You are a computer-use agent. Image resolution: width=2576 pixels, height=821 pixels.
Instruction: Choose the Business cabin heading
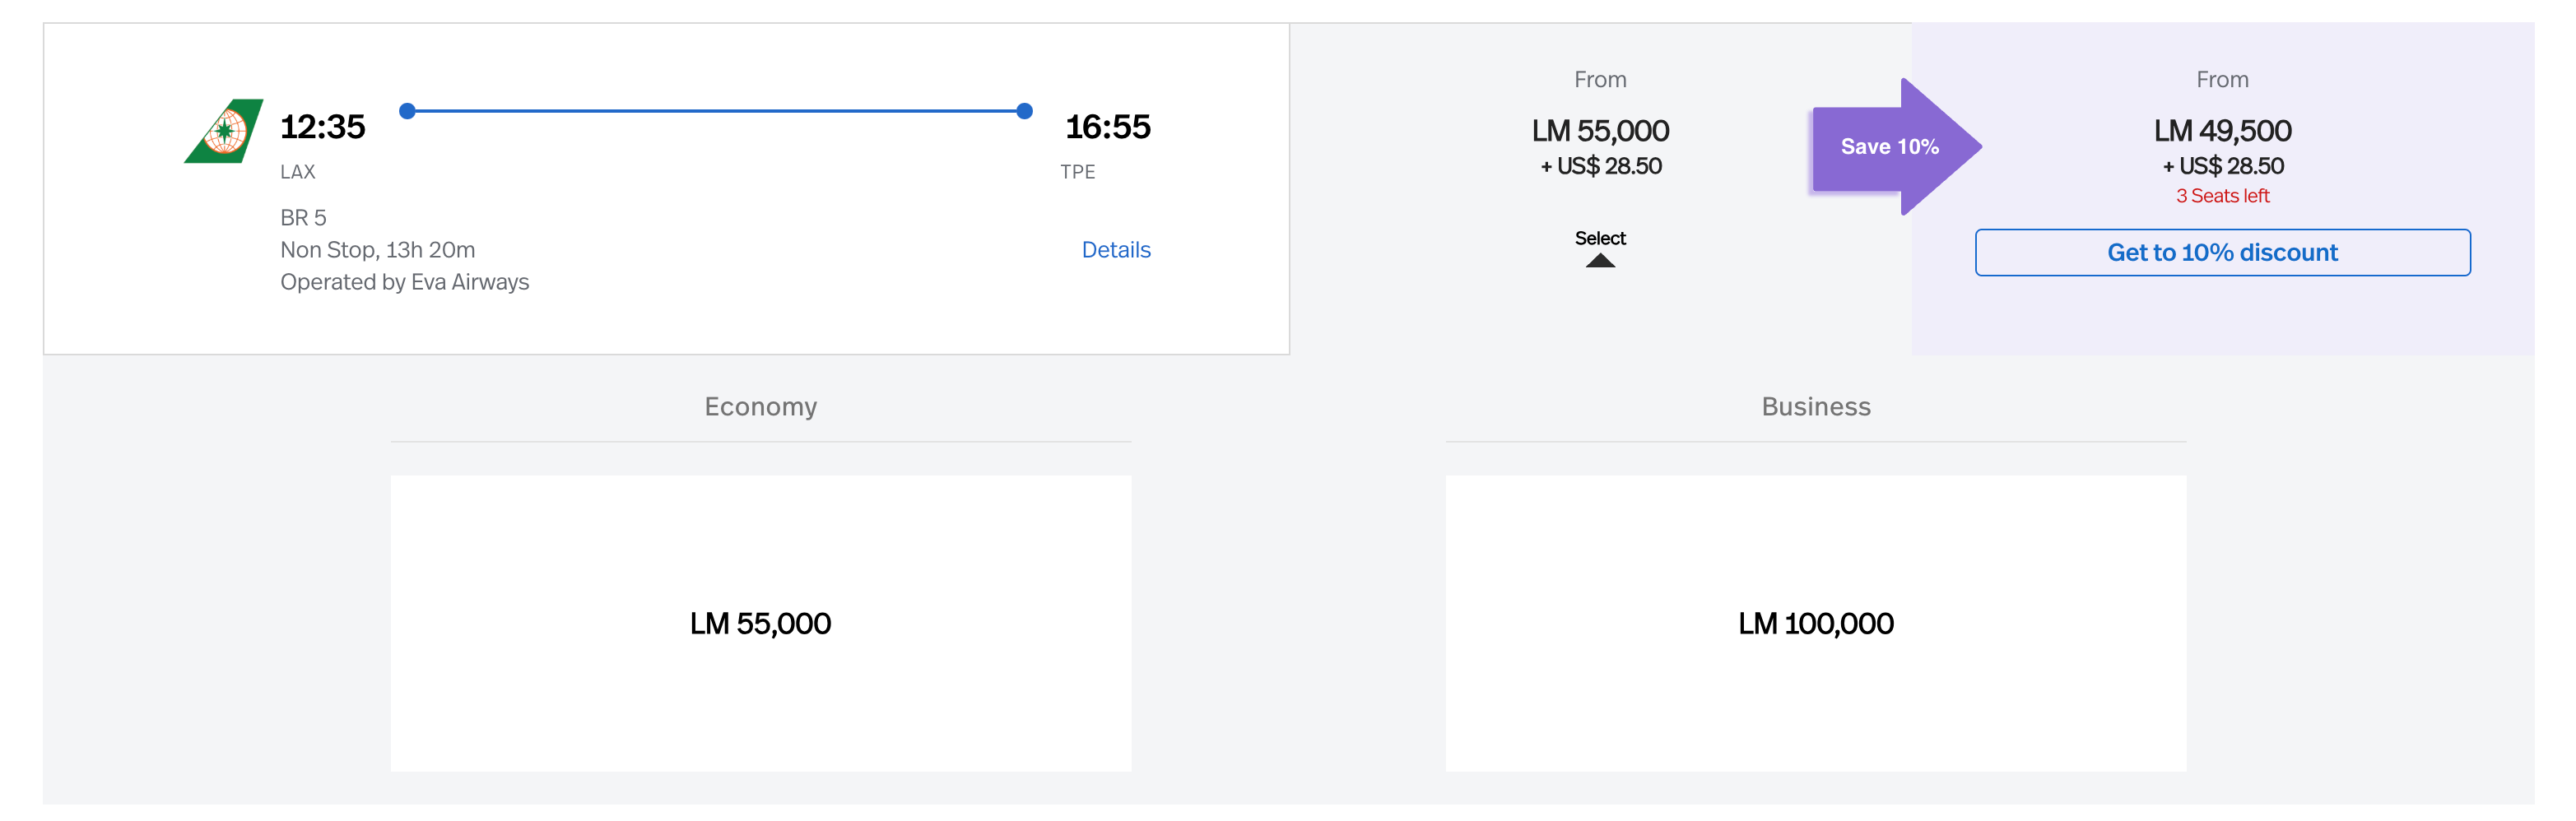click(1815, 407)
